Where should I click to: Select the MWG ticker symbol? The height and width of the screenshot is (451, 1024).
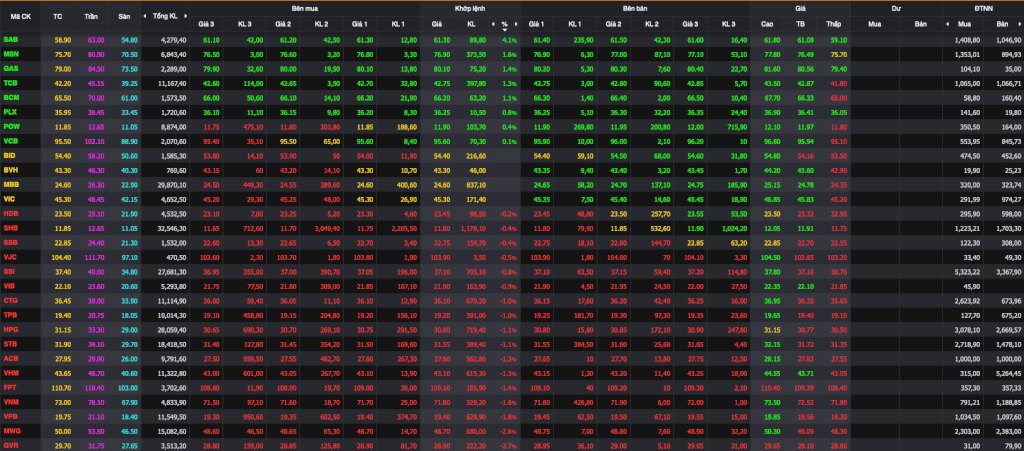[11, 430]
